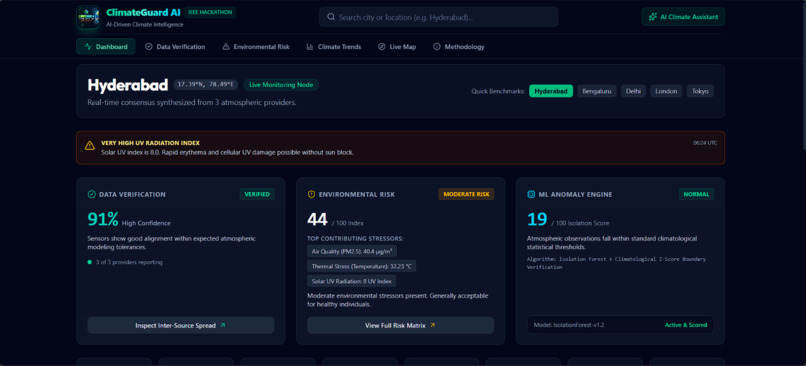Click the green dot beside providers reporting
806x366 pixels.
[89, 262]
